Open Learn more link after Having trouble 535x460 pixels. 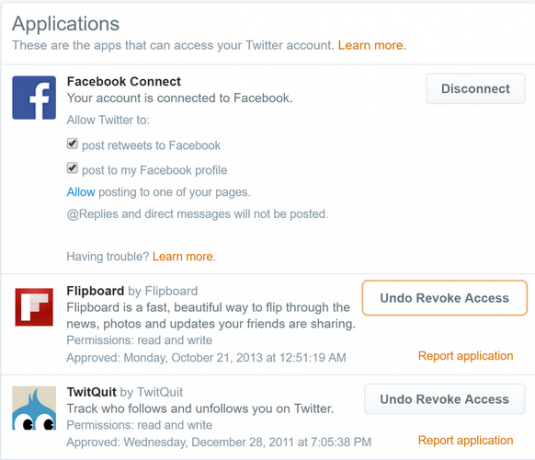coord(183,256)
